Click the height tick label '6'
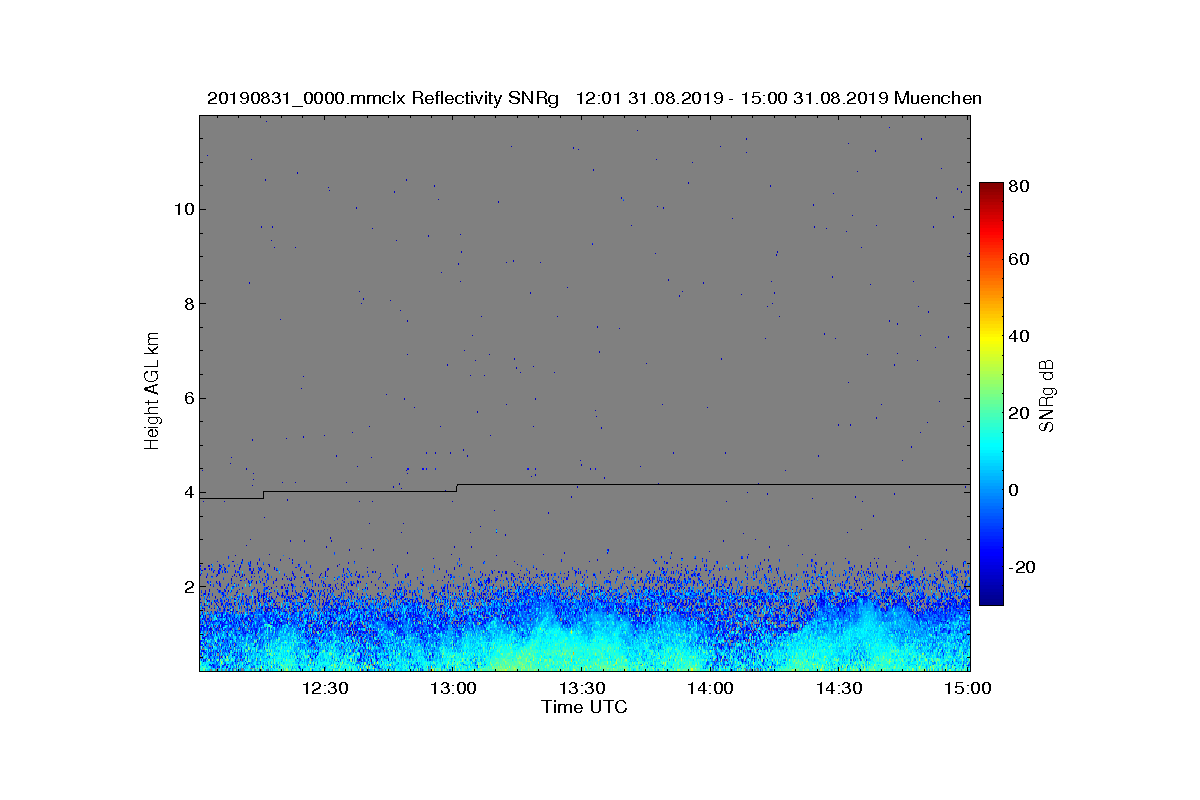This screenshot has height=800, width=1200. [188, 398]
